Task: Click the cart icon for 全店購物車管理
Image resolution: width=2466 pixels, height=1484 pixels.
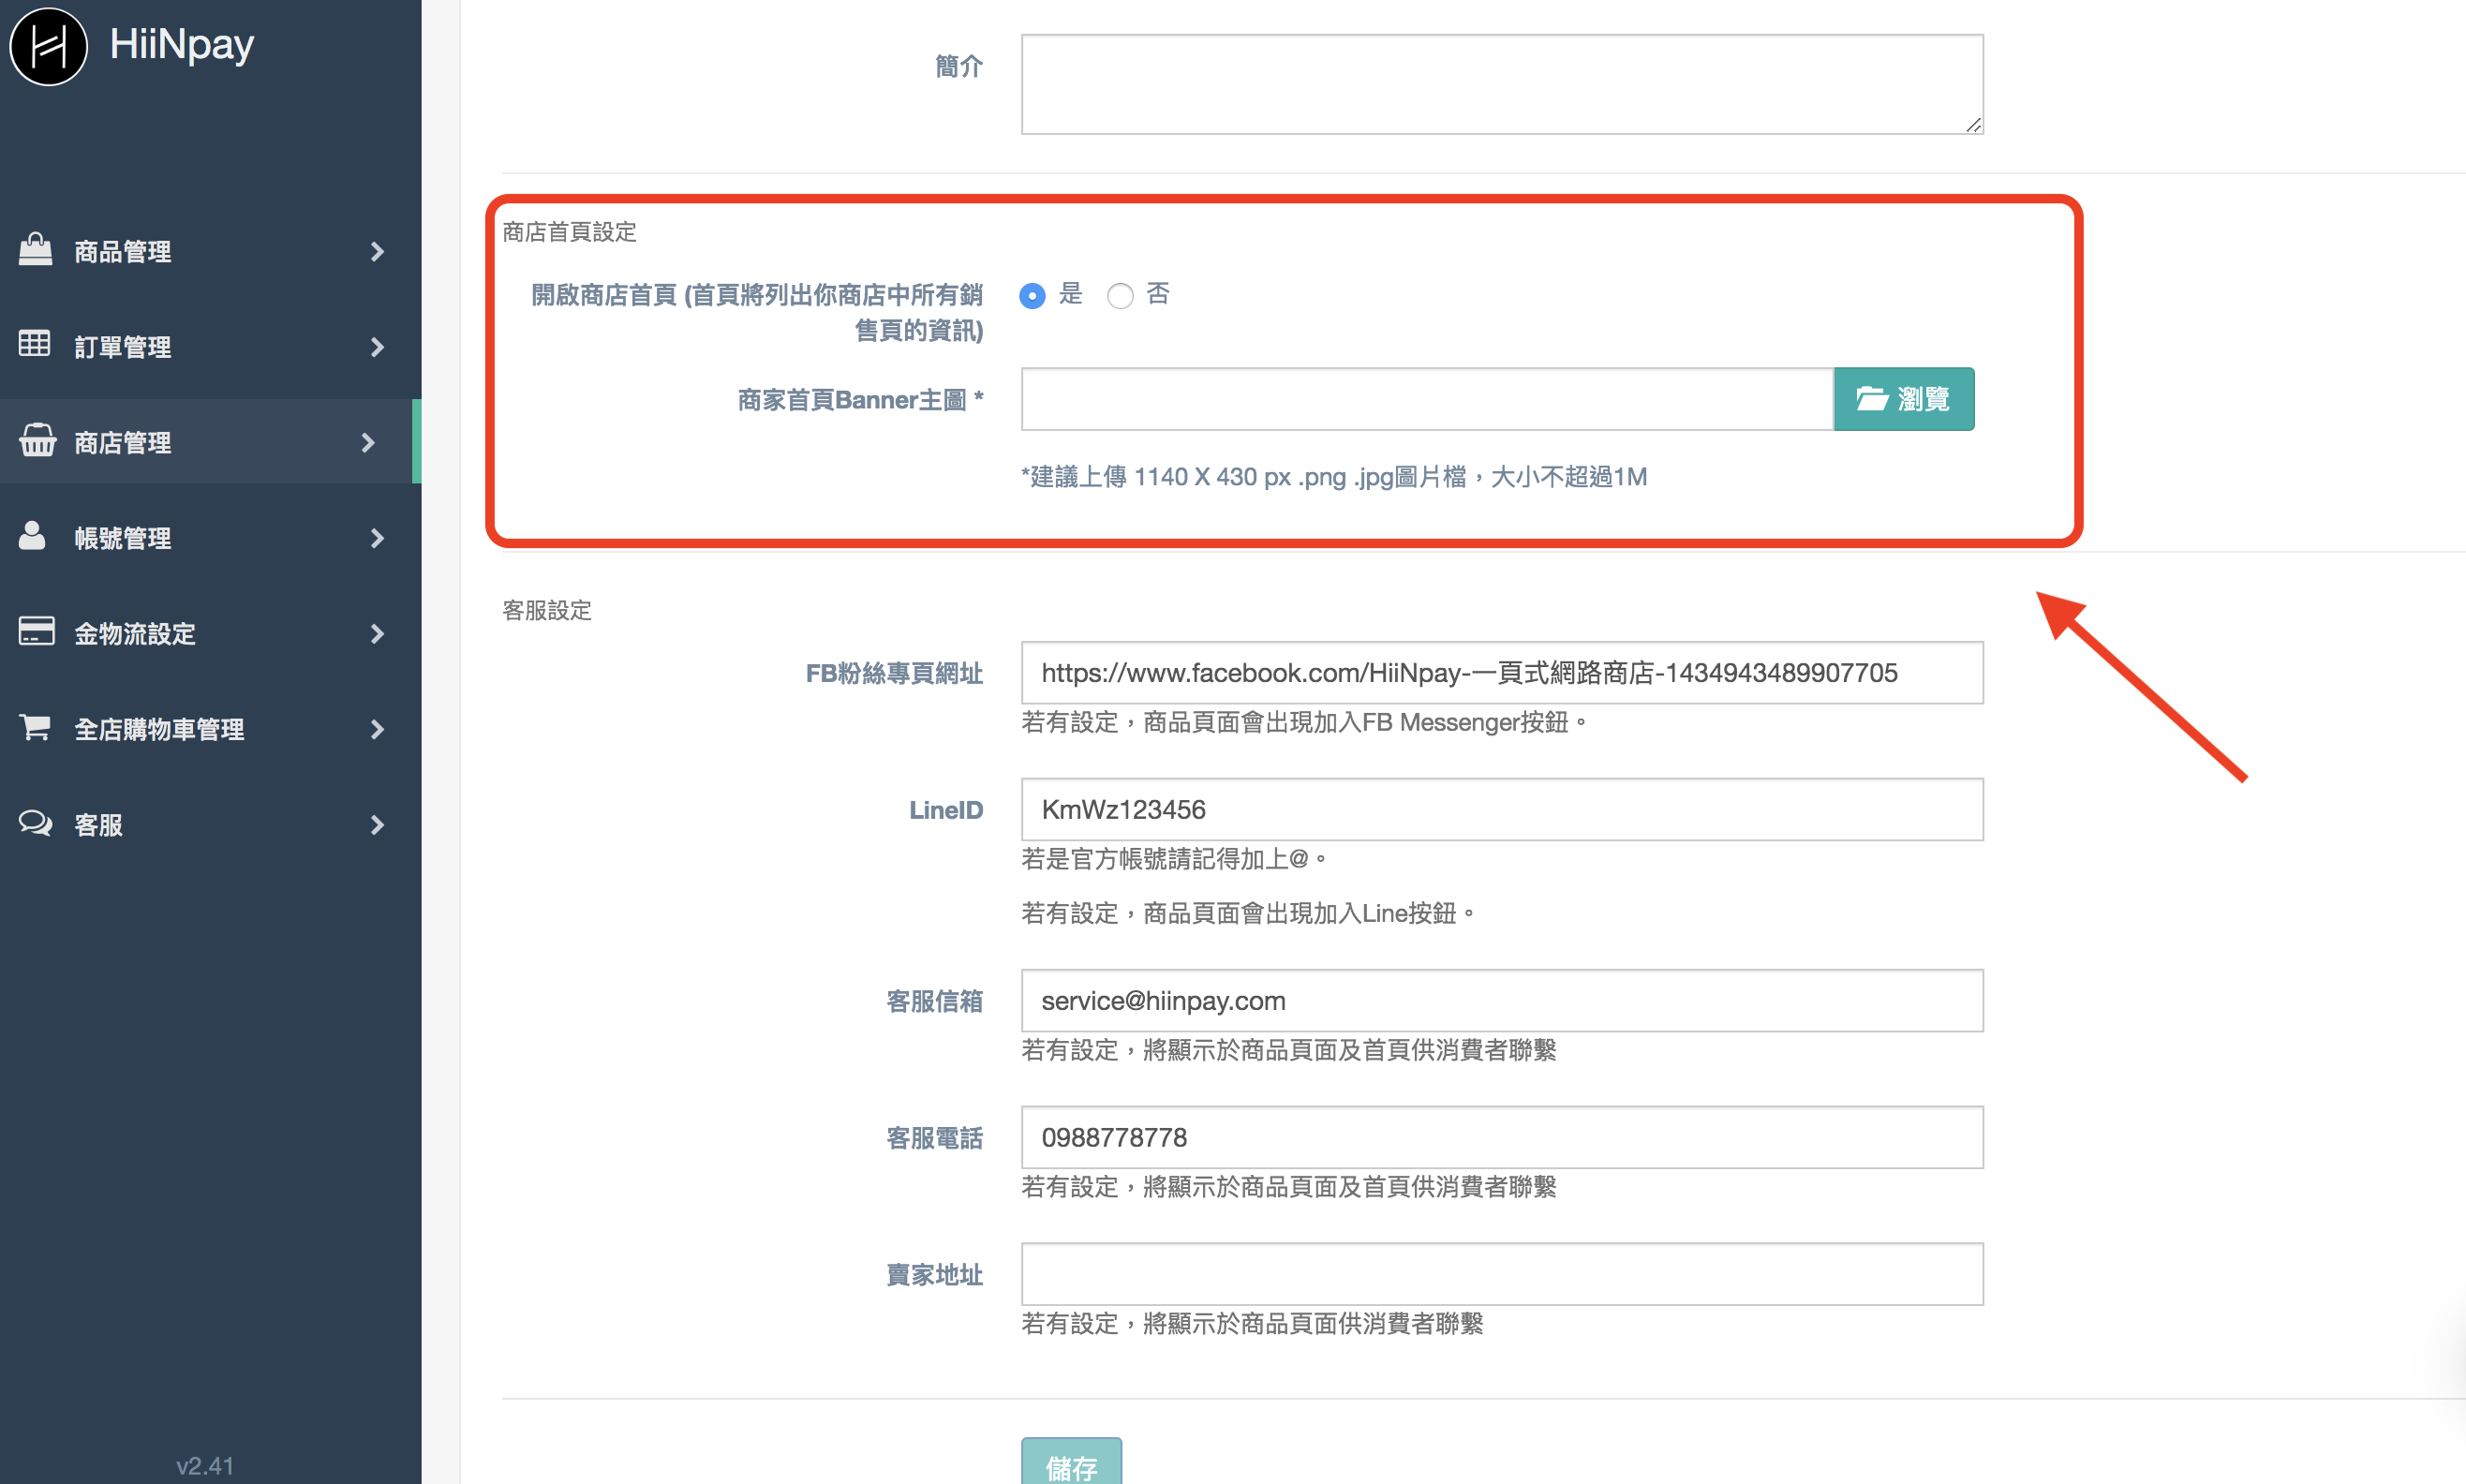Action: click(35, 727)
